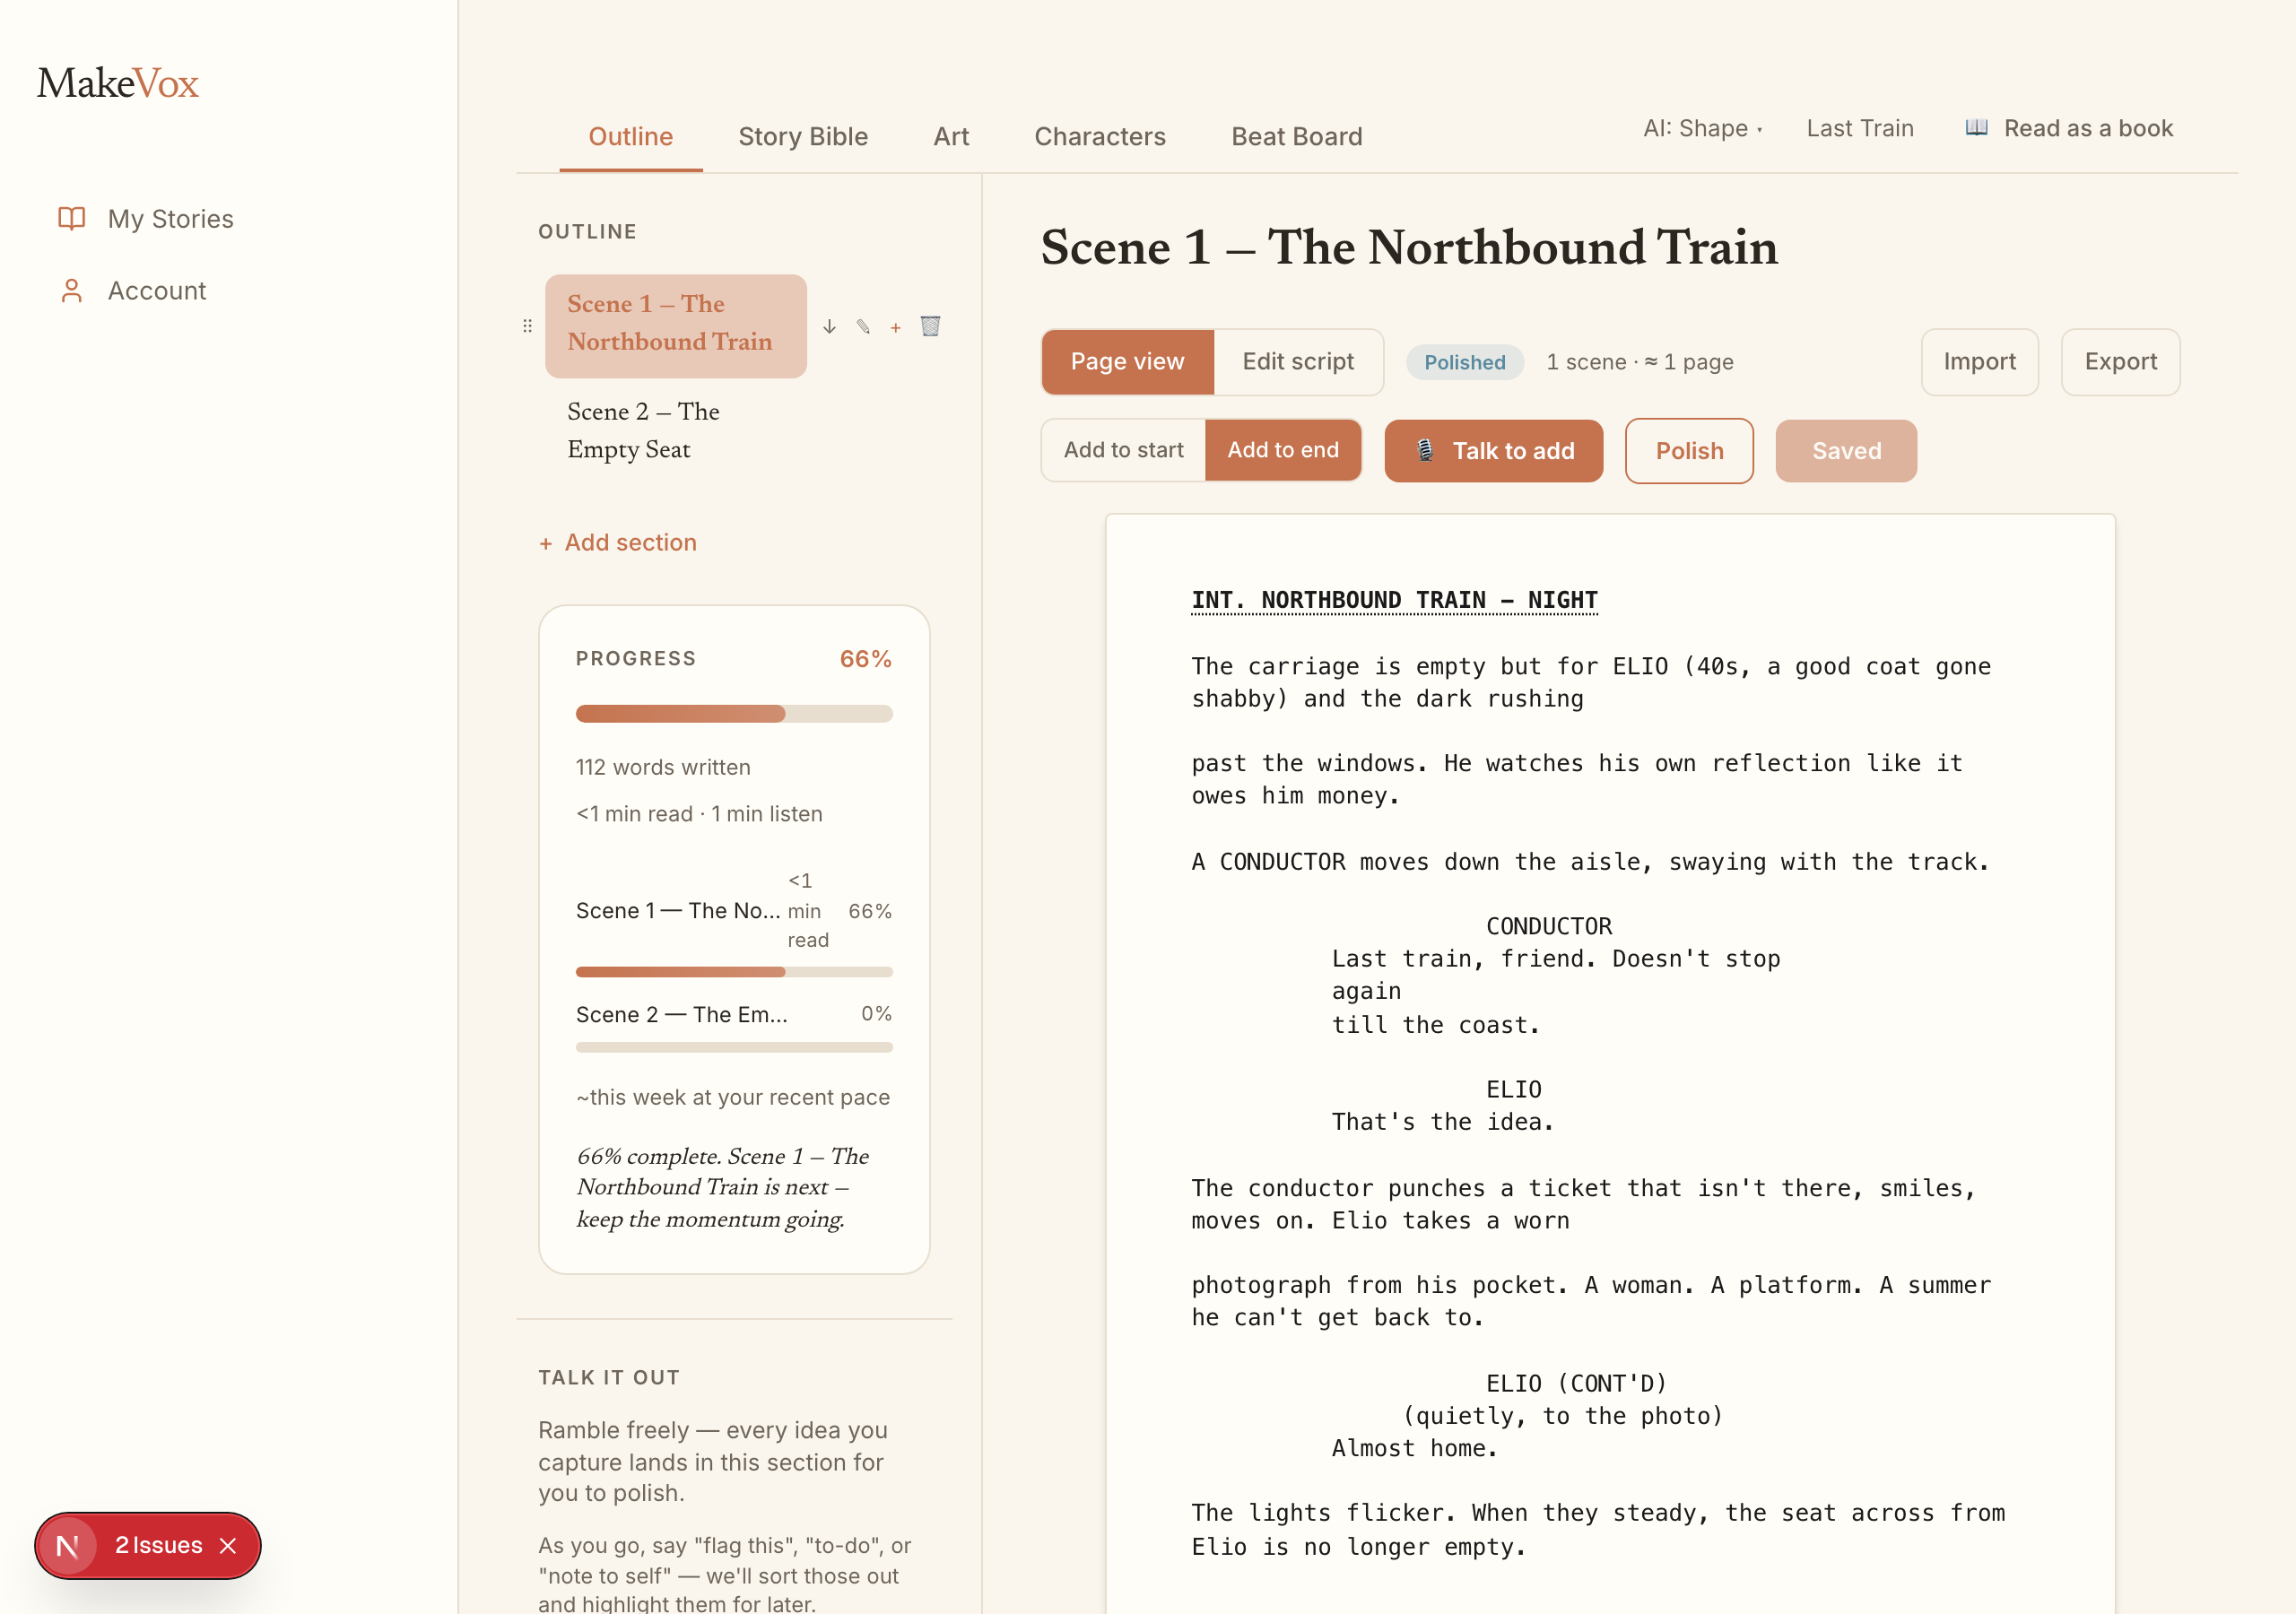Click parenthetical '(quietly, to the photo)'
Screen dimensions: 2296x1614
1563,1416
